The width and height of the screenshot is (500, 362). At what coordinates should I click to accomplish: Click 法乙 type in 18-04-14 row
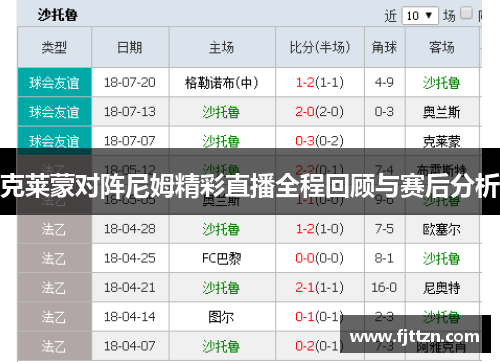click(54, 317)
